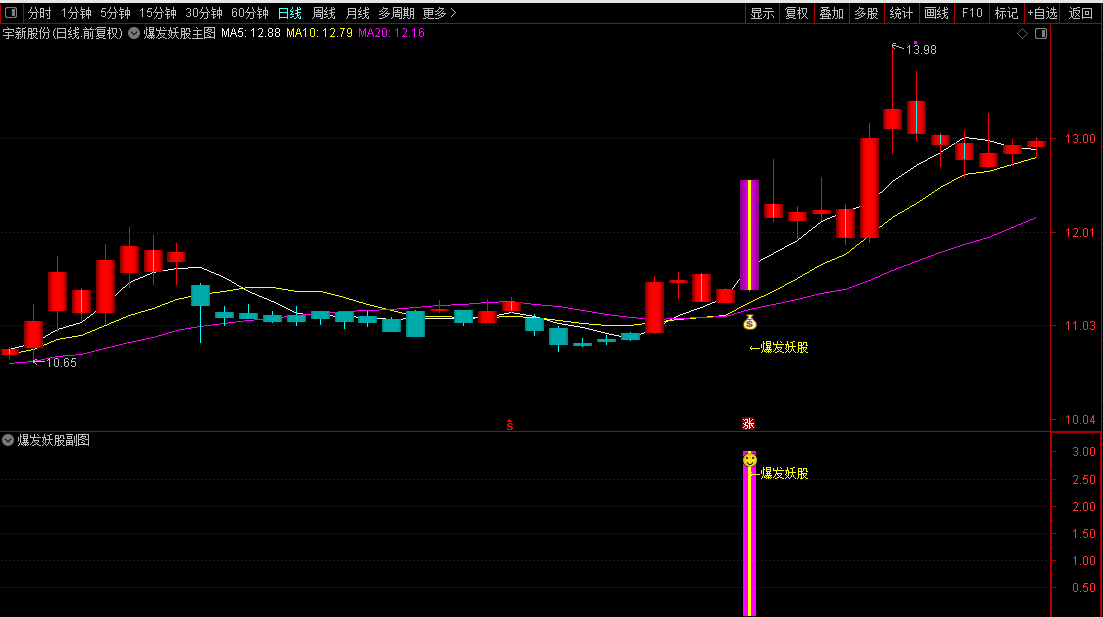
Task: Click the 1.00 sub-chart axis value
Action: tap(1083, 561)
